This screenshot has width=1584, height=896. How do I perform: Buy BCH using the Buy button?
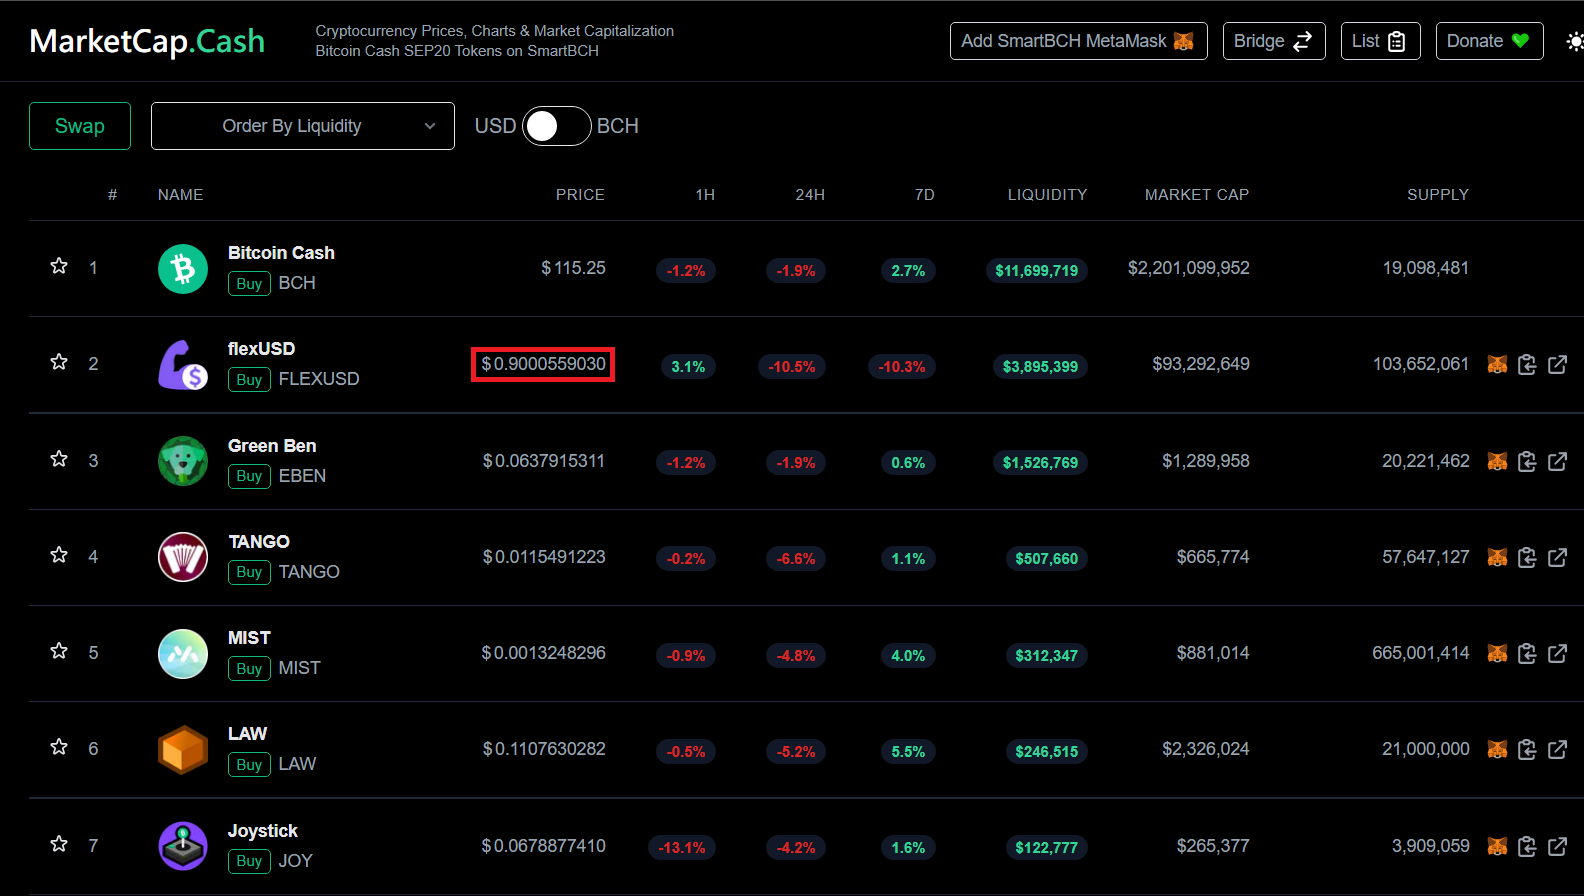tap(249, 284)
